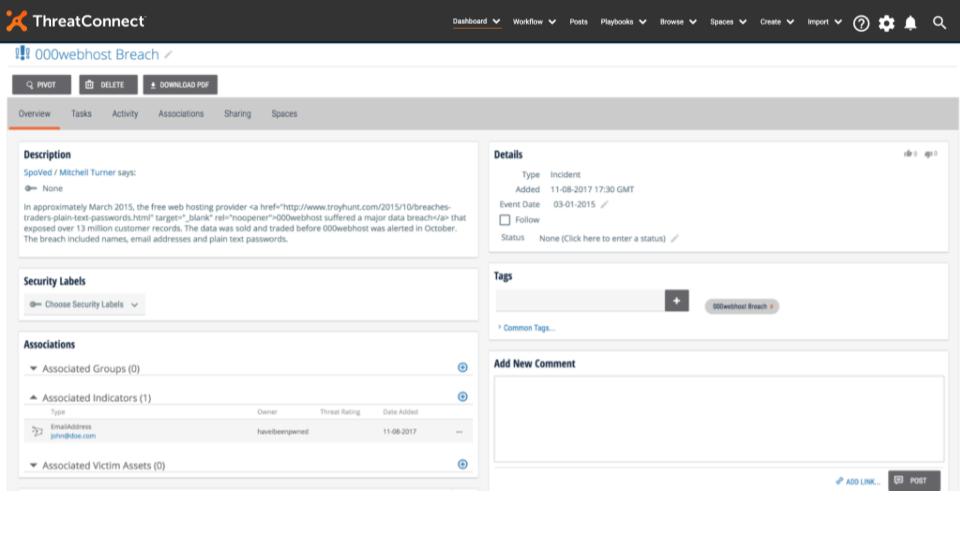Edit the Event Date pencil icon

[x=604, y=204]
